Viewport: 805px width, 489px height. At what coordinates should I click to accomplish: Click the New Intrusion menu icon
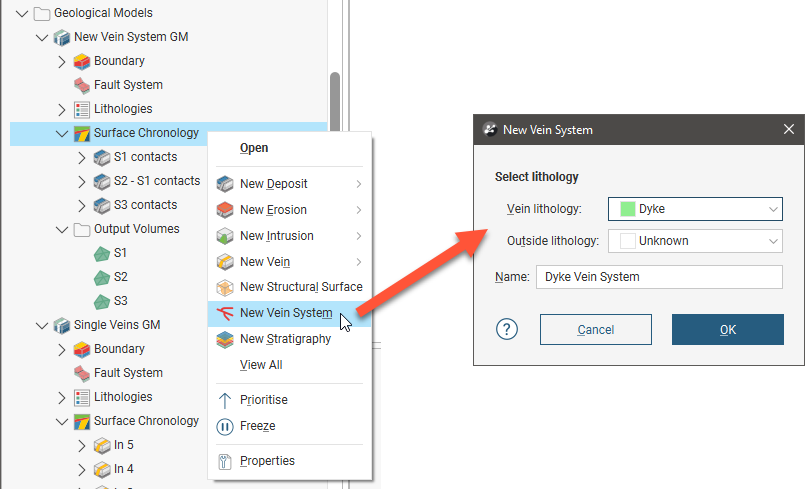tap(225, 236)
